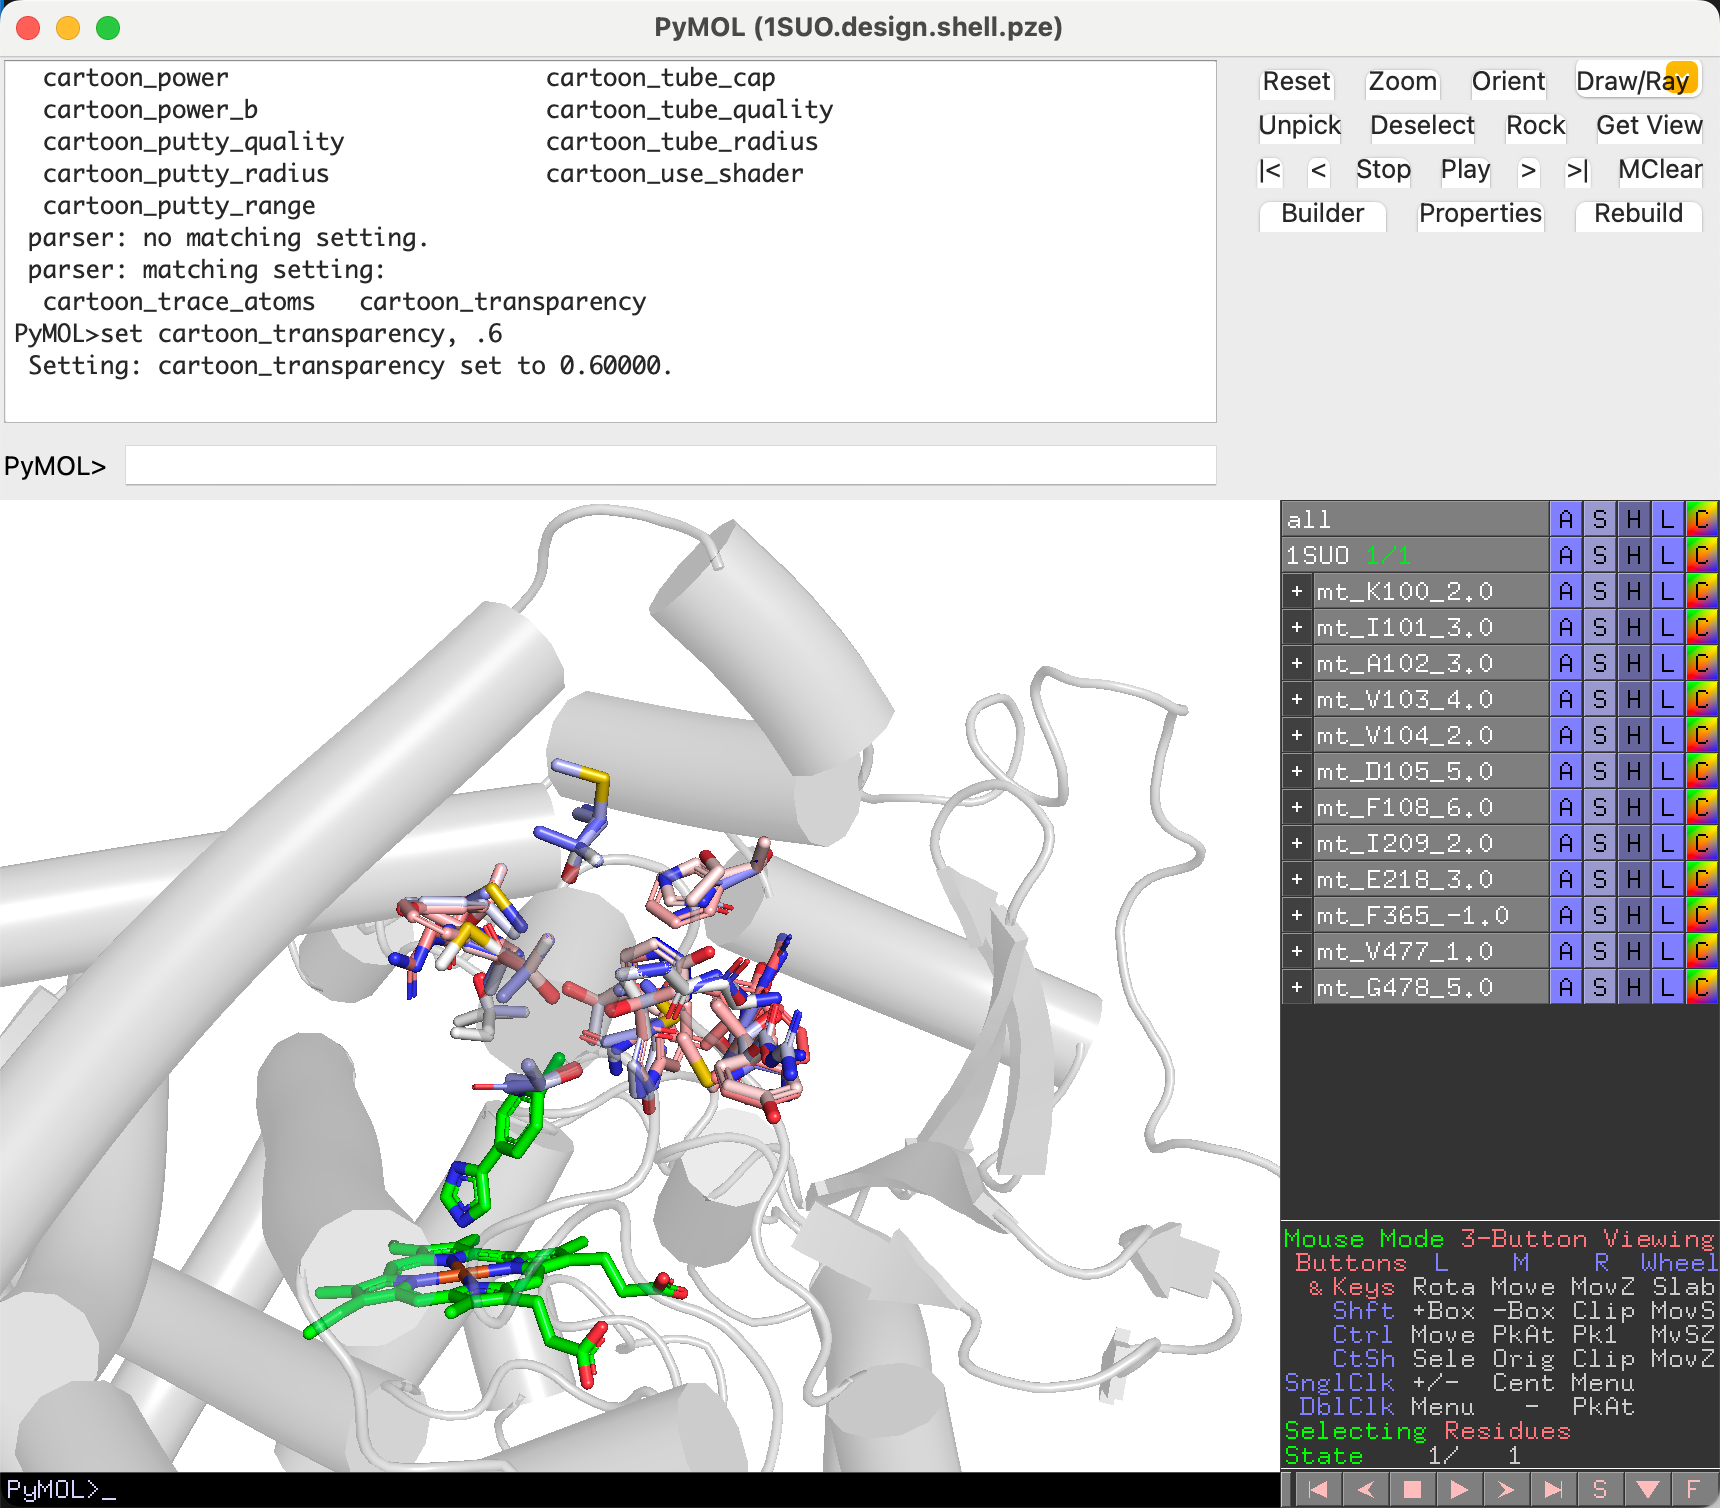The width and height of the screenshot is (1720, 1508).
Task: Open Color menu for all objects
Action: point(1701,519)
